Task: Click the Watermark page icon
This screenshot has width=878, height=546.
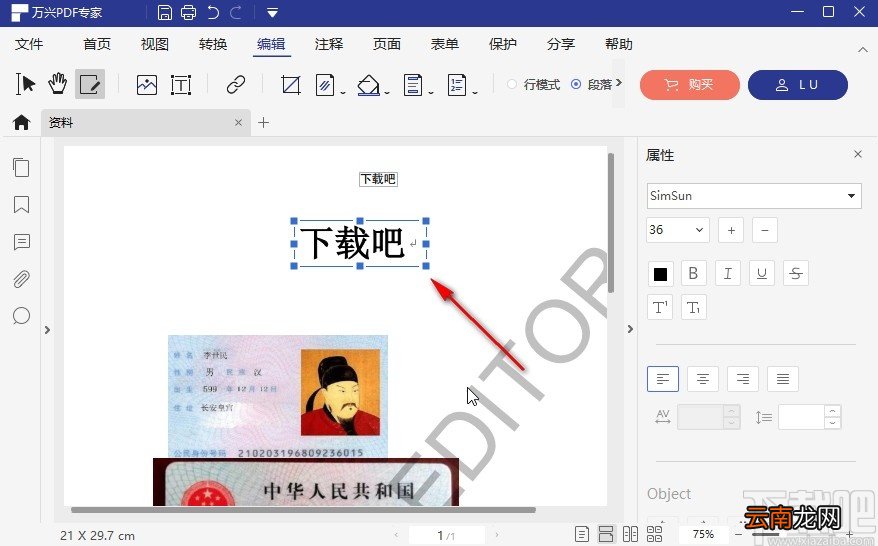Action: point(325,85)
